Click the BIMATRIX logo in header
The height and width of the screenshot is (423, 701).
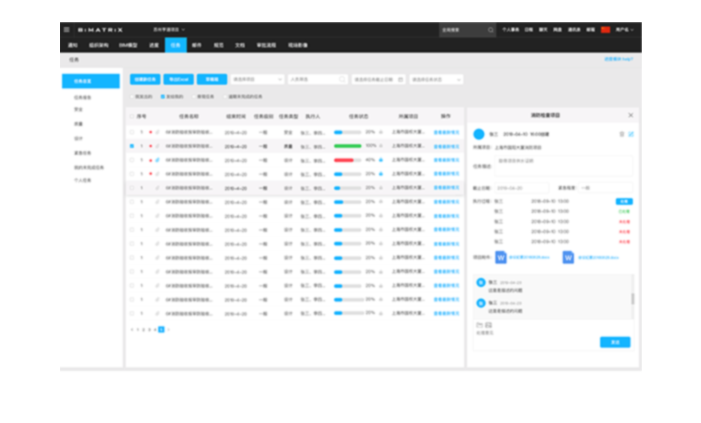pos(100,30)
